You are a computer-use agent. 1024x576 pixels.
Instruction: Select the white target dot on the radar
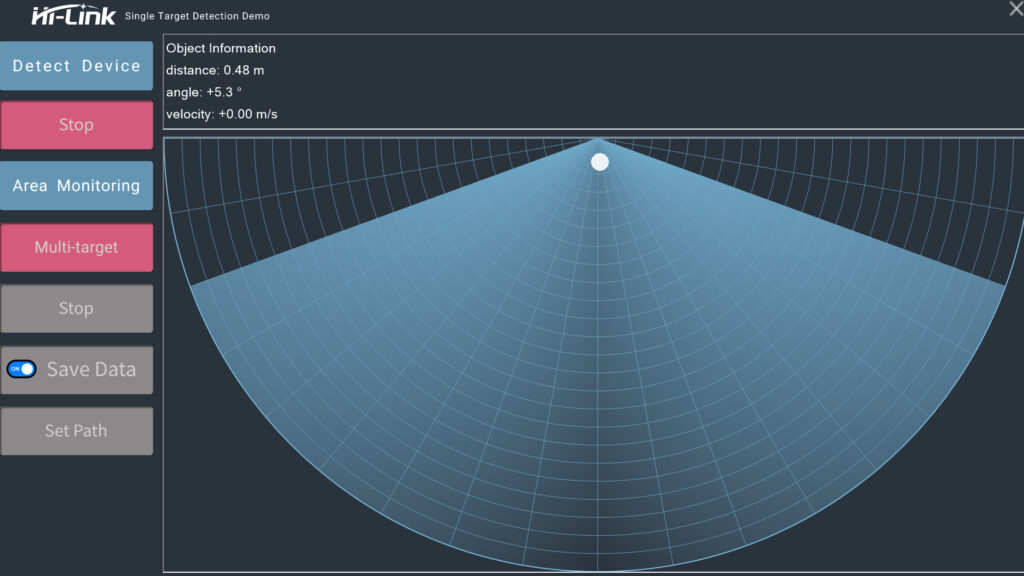(600, 162)
